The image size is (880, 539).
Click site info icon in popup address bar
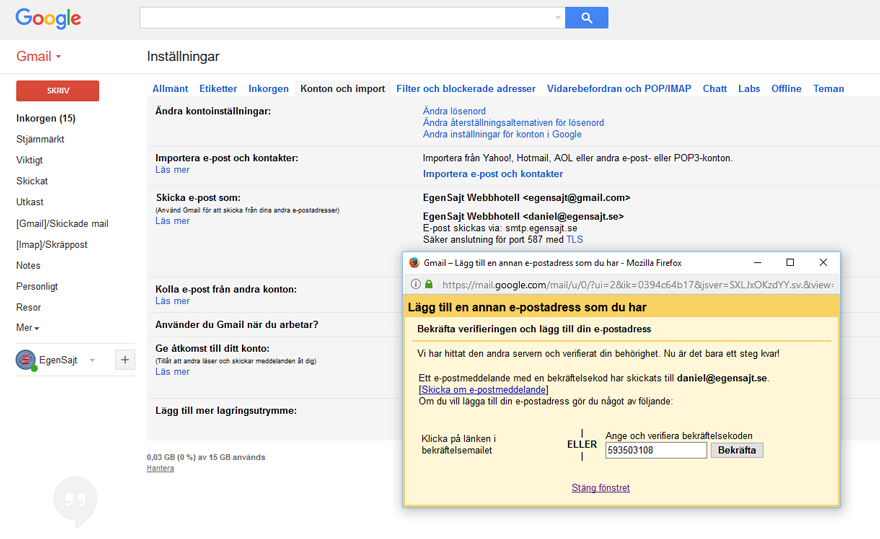coord(415,284)
